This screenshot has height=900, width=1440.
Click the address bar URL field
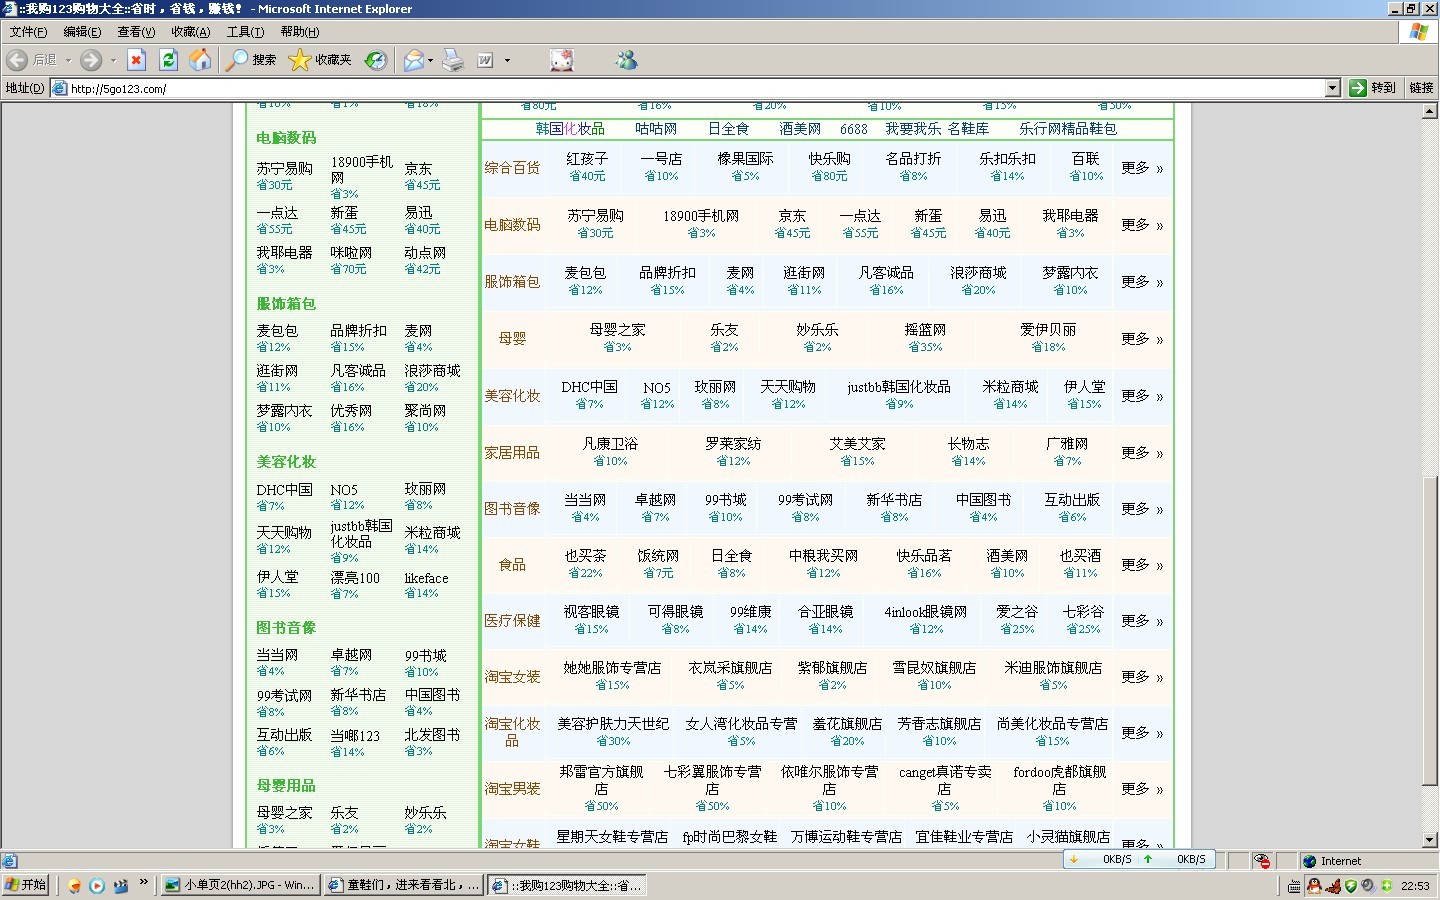(695, 88)
